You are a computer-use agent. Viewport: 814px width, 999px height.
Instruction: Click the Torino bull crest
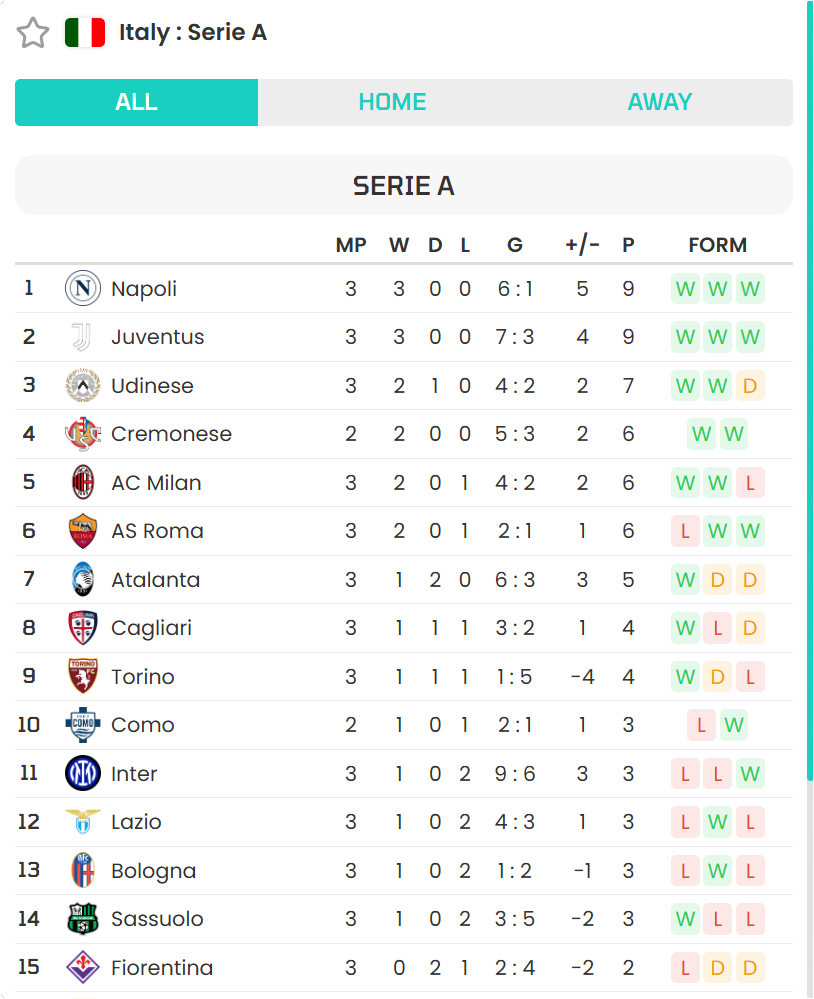(83, 676)
